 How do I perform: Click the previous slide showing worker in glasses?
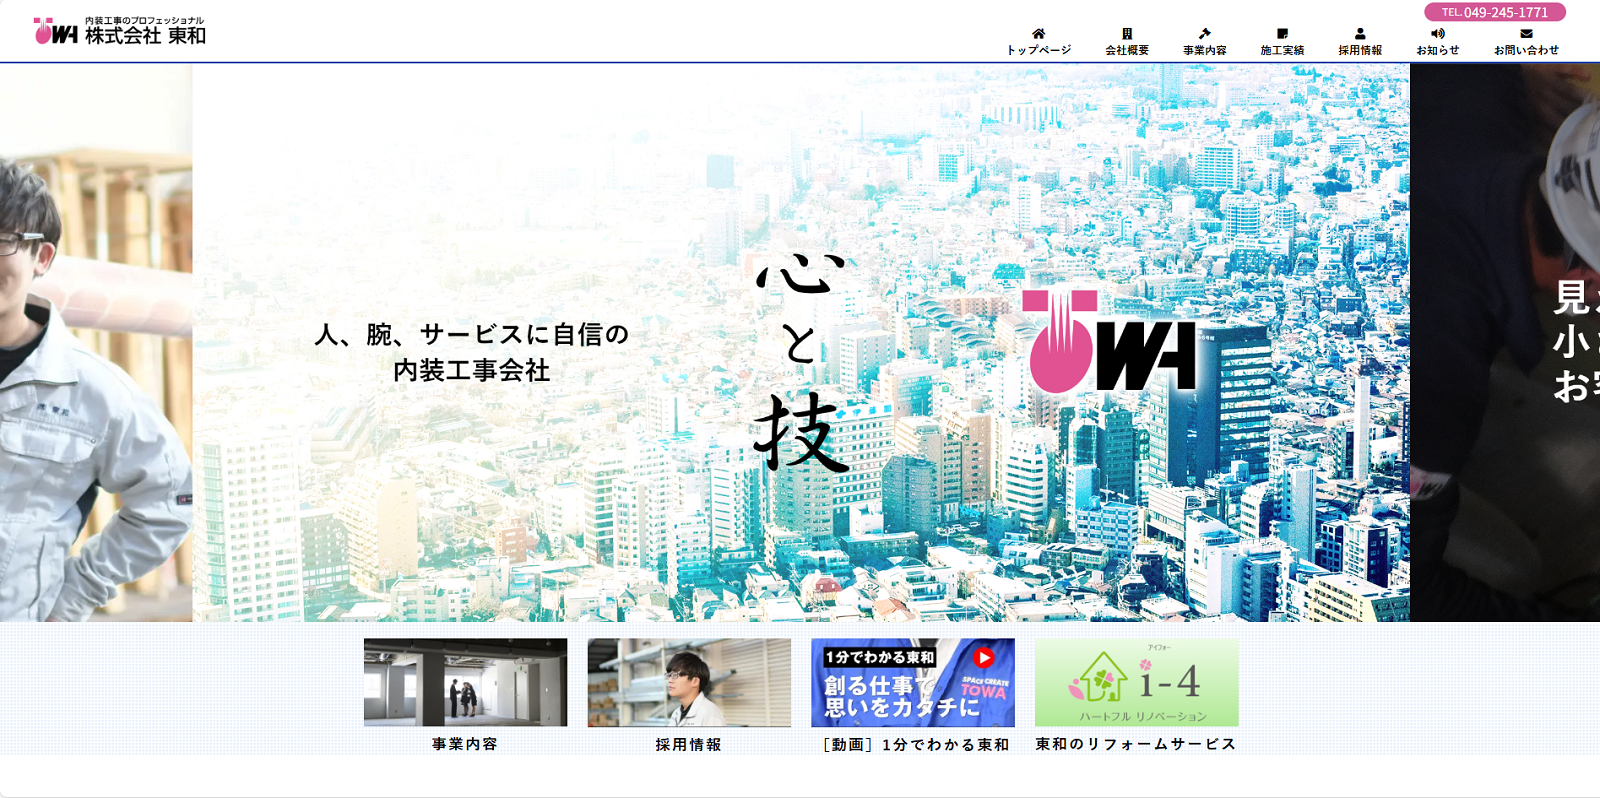tap(96, 342)
